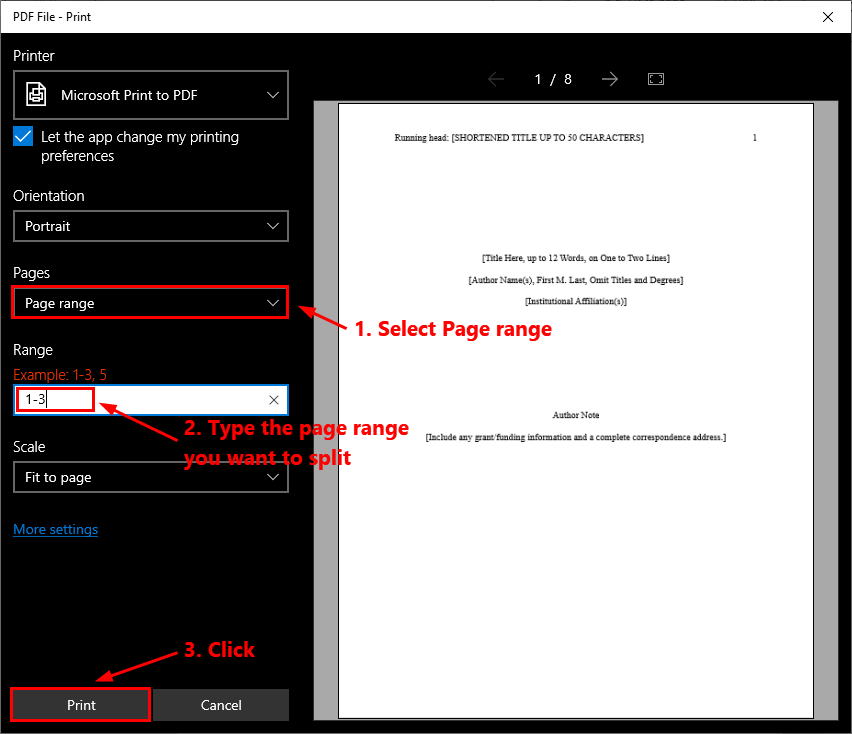852x734 pixels.
Task: Uncheck 'Let the app change my printing preferences'
Action: (x=22, y=137)
